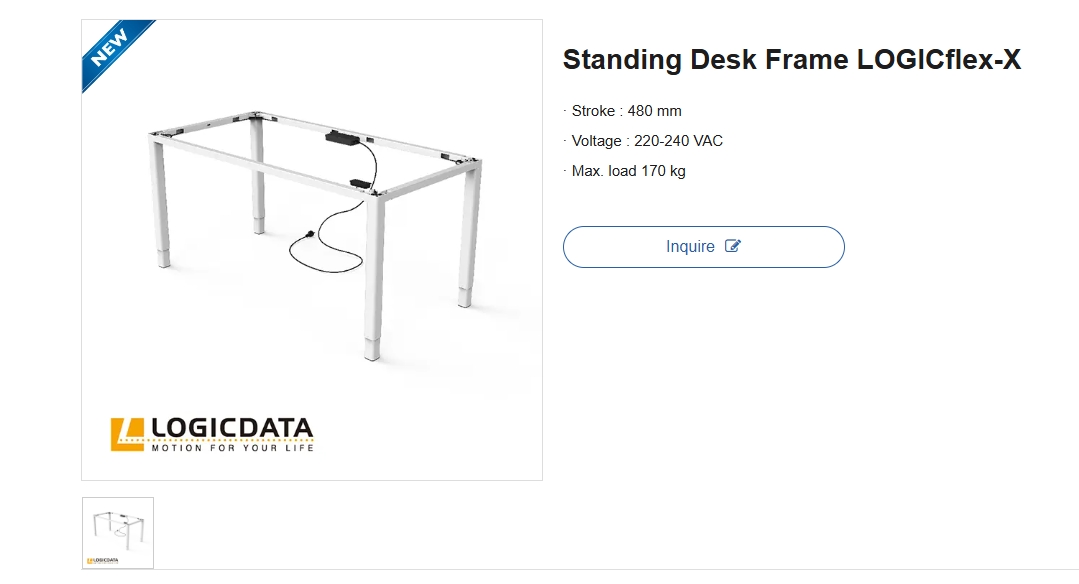Click the MOTION FOR YOUR LIFE tagline
This screenshot has width=1079, height=584.
pos(233,448)
